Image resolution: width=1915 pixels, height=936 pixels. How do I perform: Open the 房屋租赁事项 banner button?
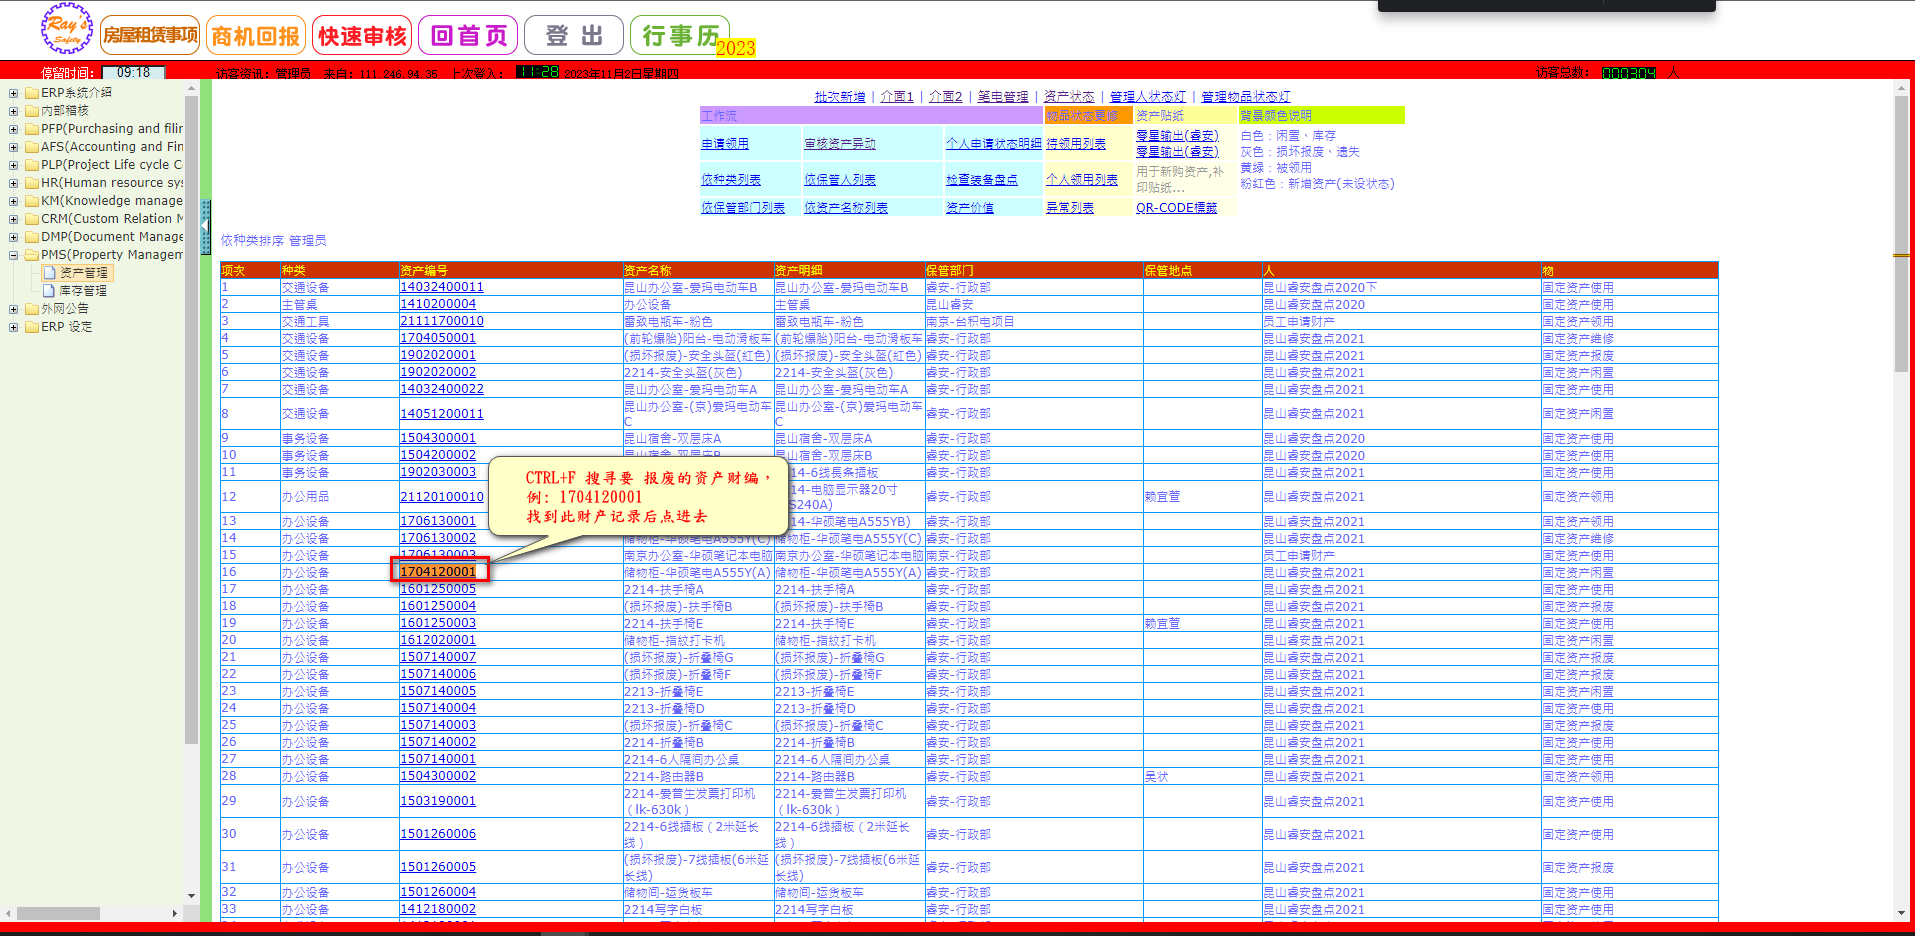(150, 36)
